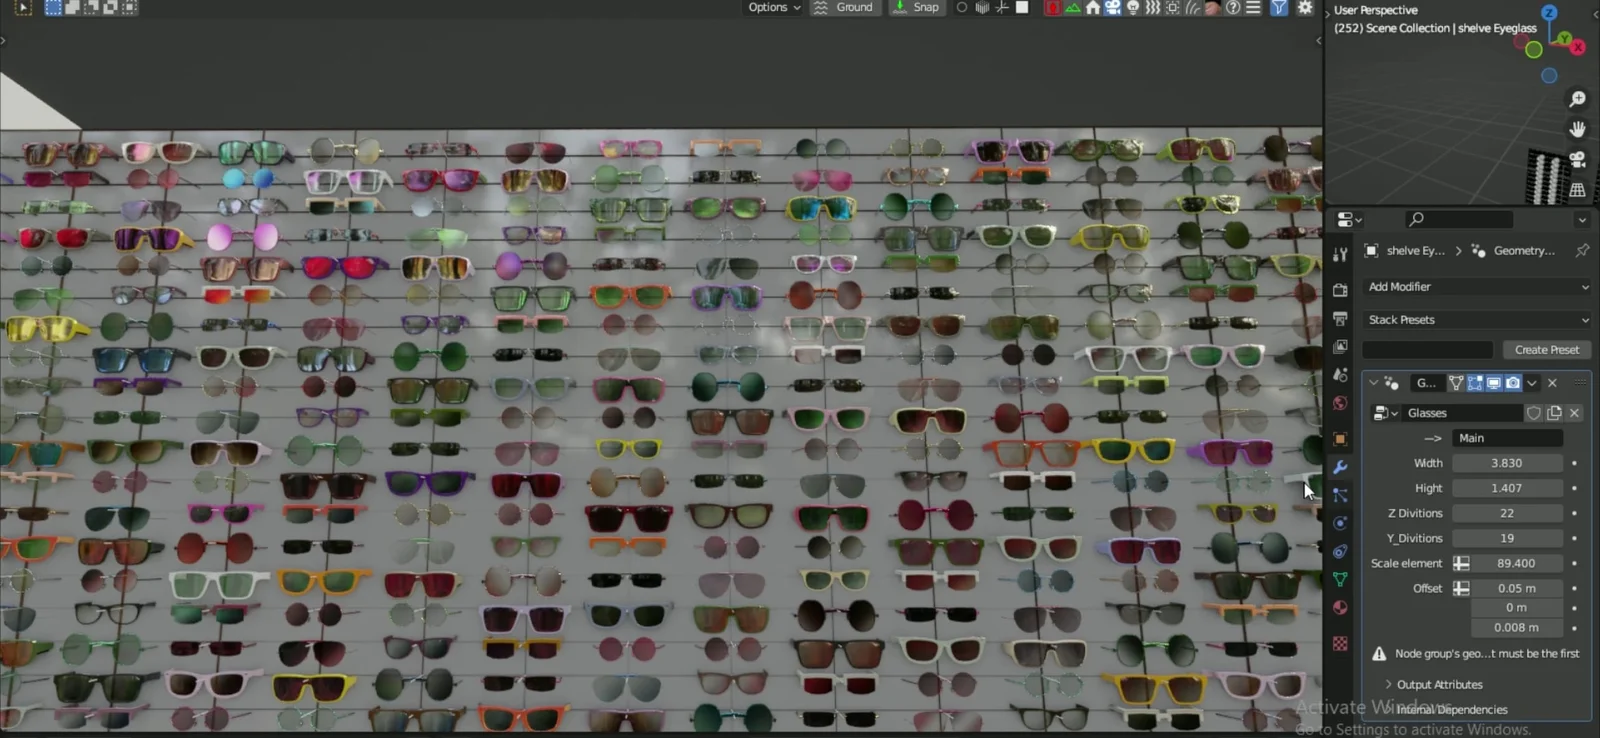
Task: Click the camera view gizmo icon
Action: click(x=1577, y=160)
